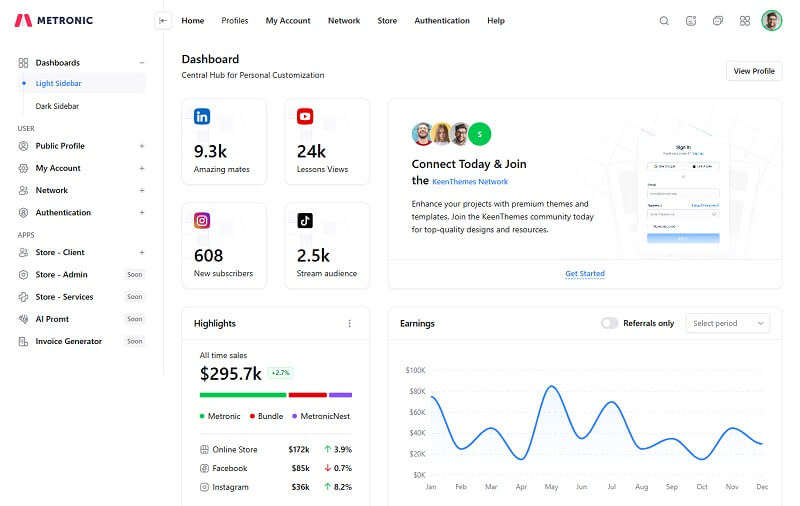The width and height of the screenshot is (800, 506).
Task: Collapse the Dashboards section with minus
Action: click(142, 63)
